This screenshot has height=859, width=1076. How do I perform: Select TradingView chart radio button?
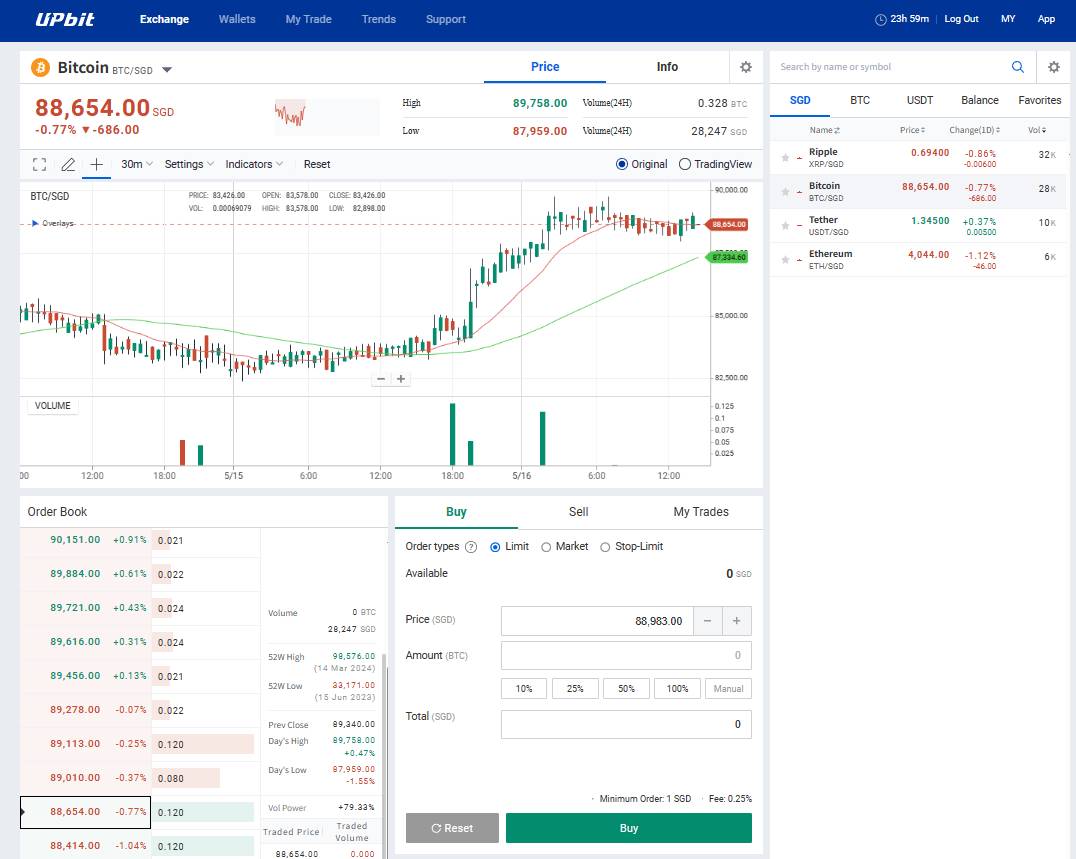685,164
